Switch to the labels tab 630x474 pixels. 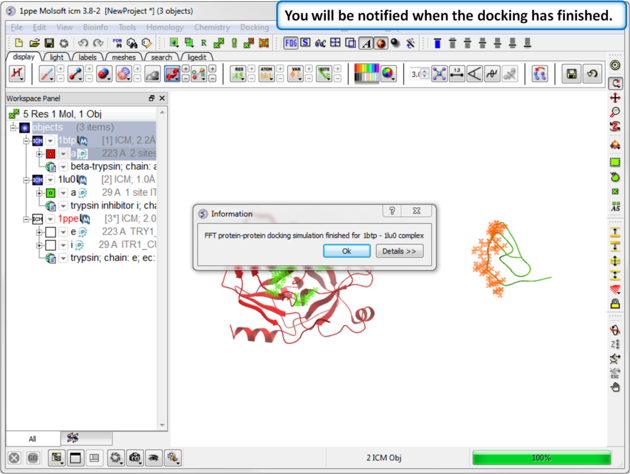87,58
